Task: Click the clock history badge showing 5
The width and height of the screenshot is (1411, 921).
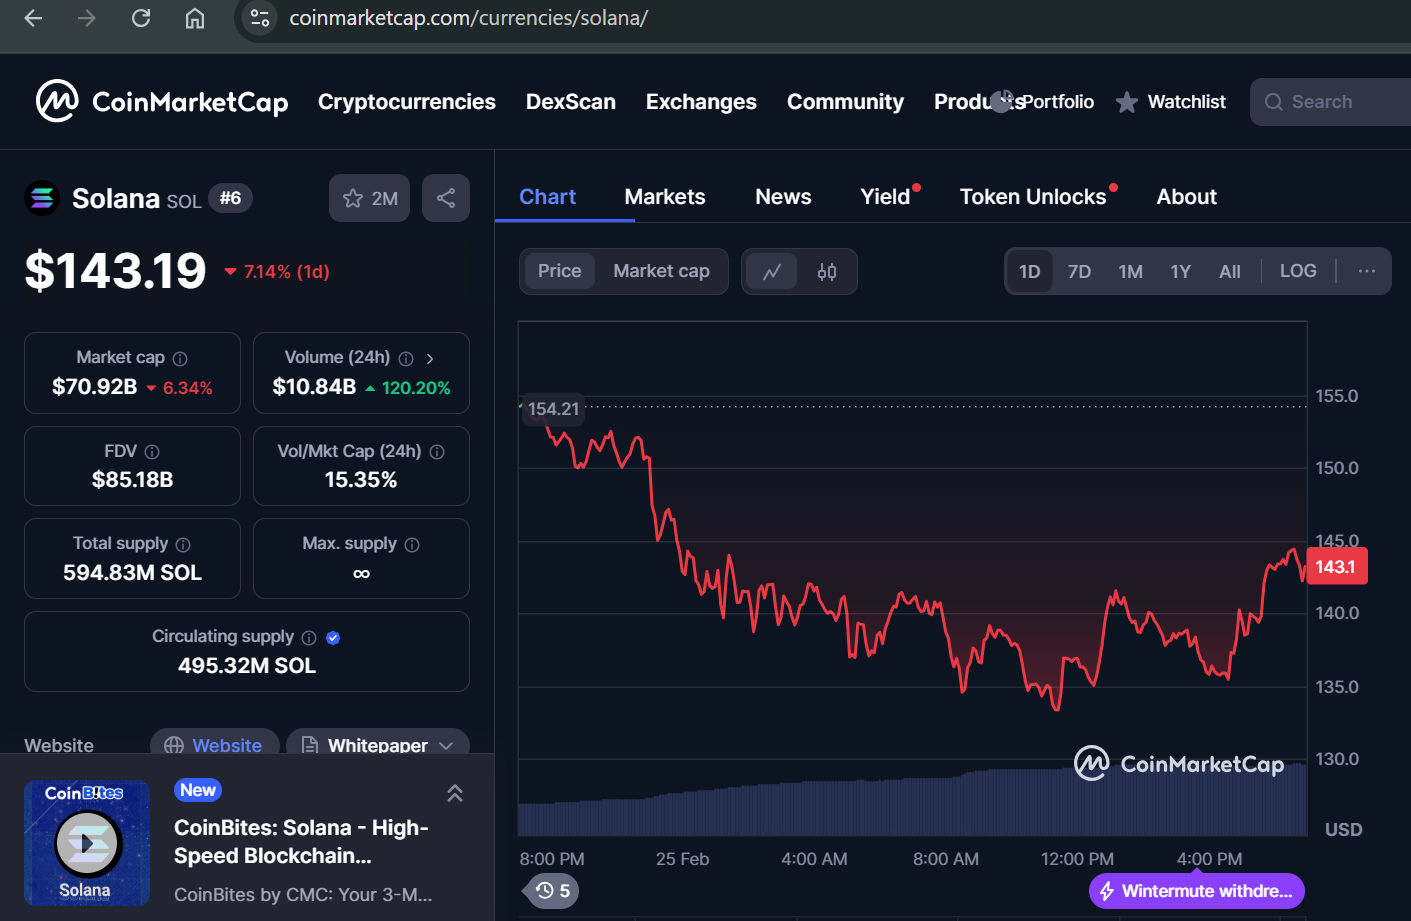Action: click(553, 890)
